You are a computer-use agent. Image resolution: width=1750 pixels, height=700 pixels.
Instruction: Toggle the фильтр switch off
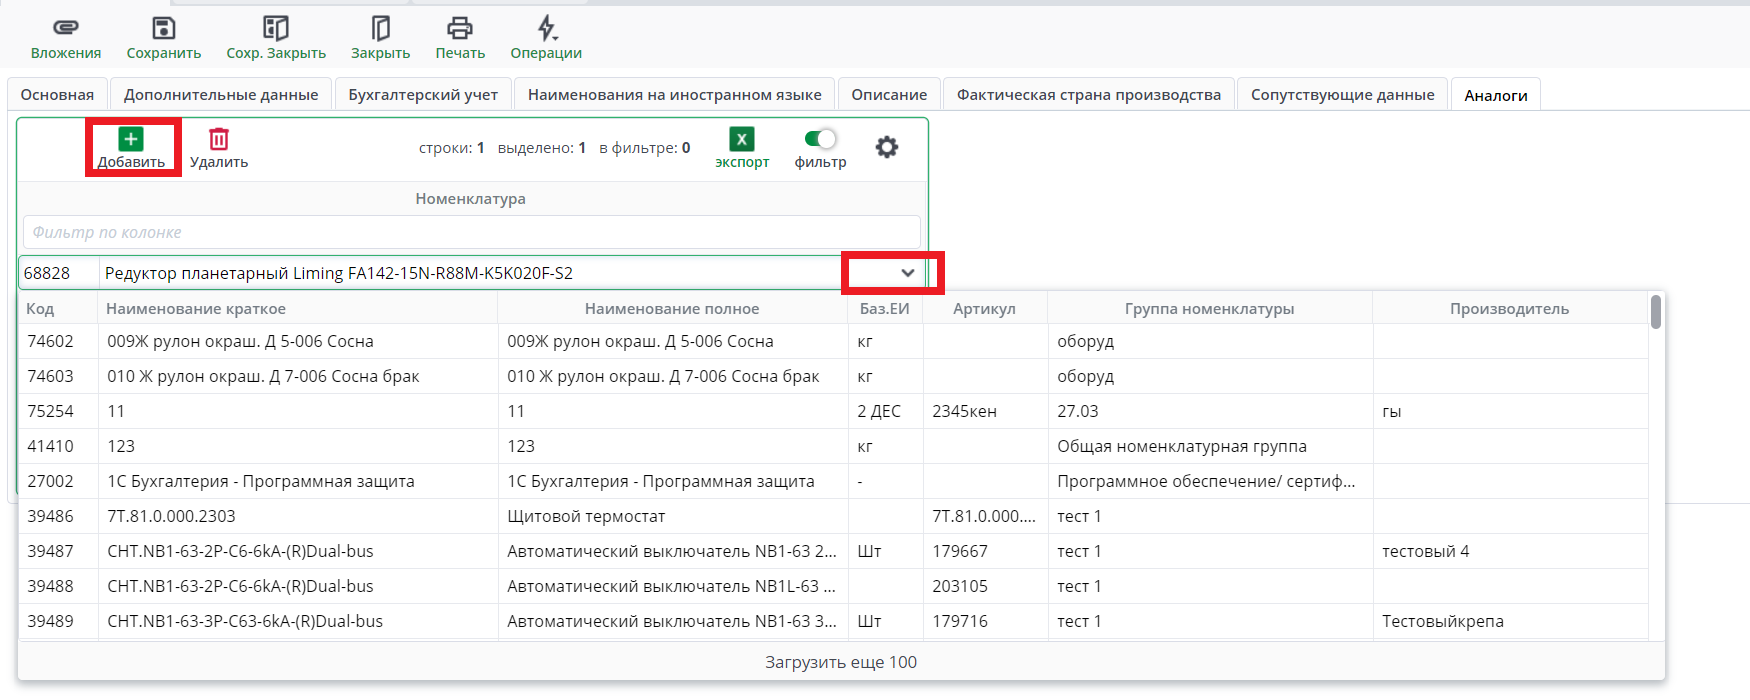(x=820, y=139)
